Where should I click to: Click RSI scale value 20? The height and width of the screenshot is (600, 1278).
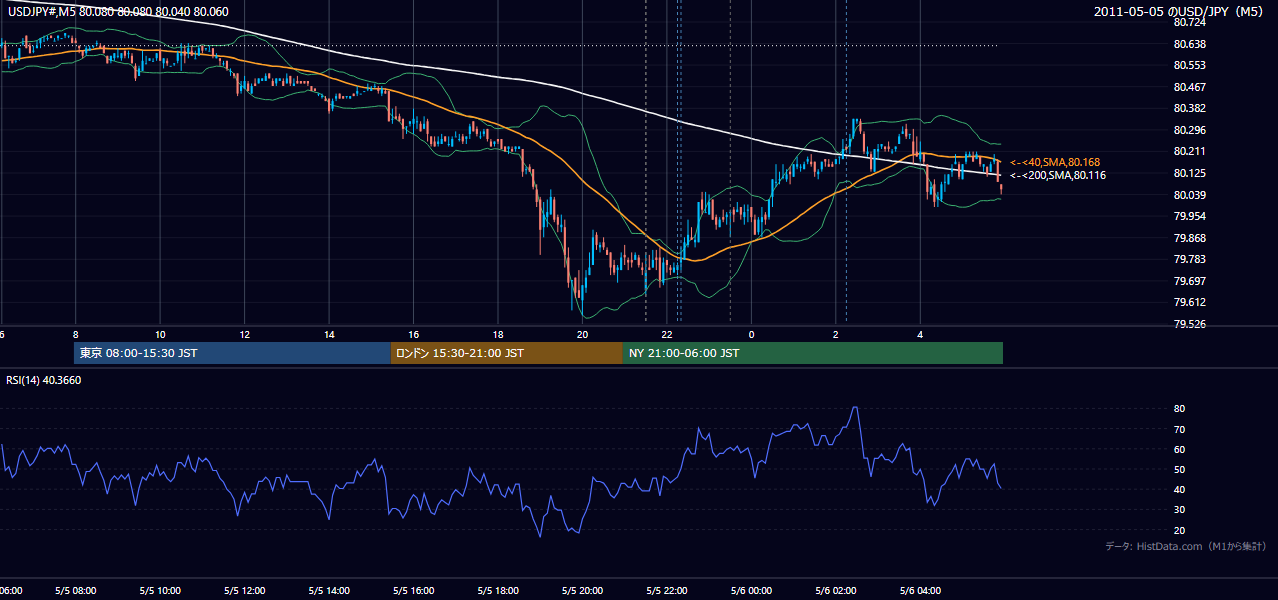[1179, 530]
